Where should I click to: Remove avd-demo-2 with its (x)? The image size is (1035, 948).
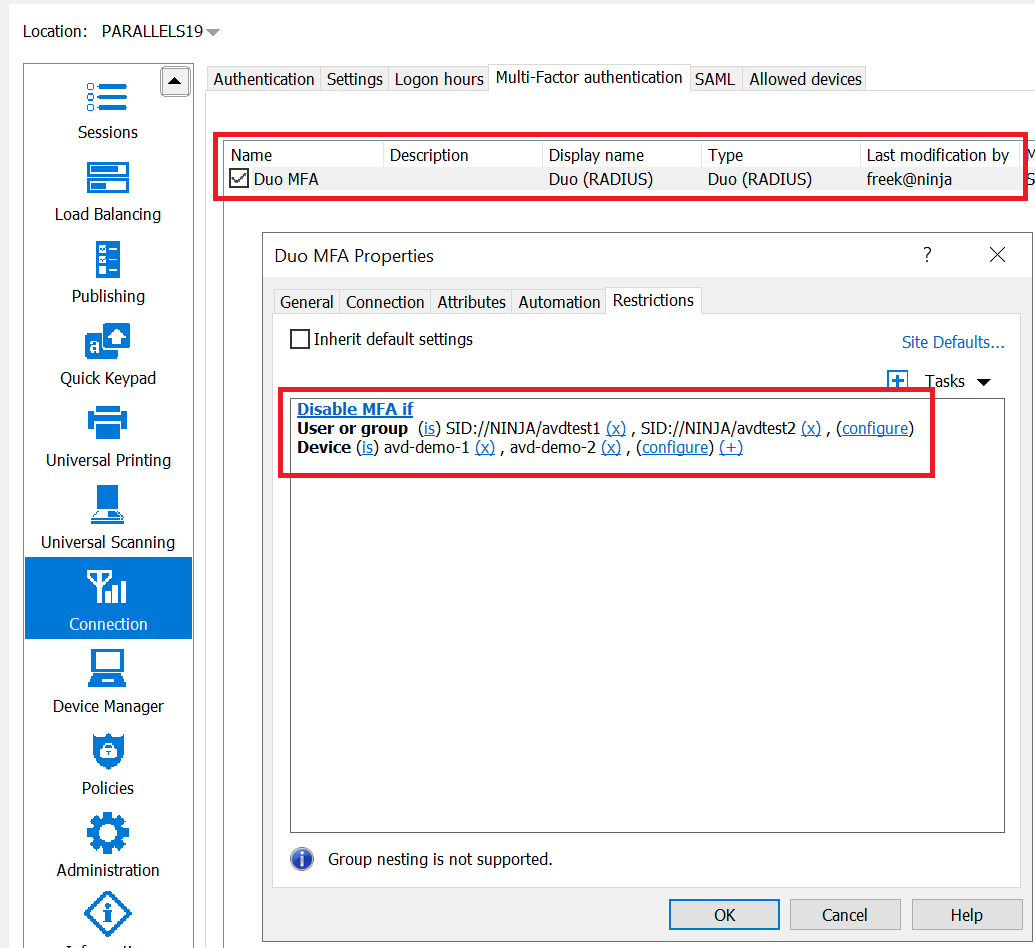[x=611, y=448]
